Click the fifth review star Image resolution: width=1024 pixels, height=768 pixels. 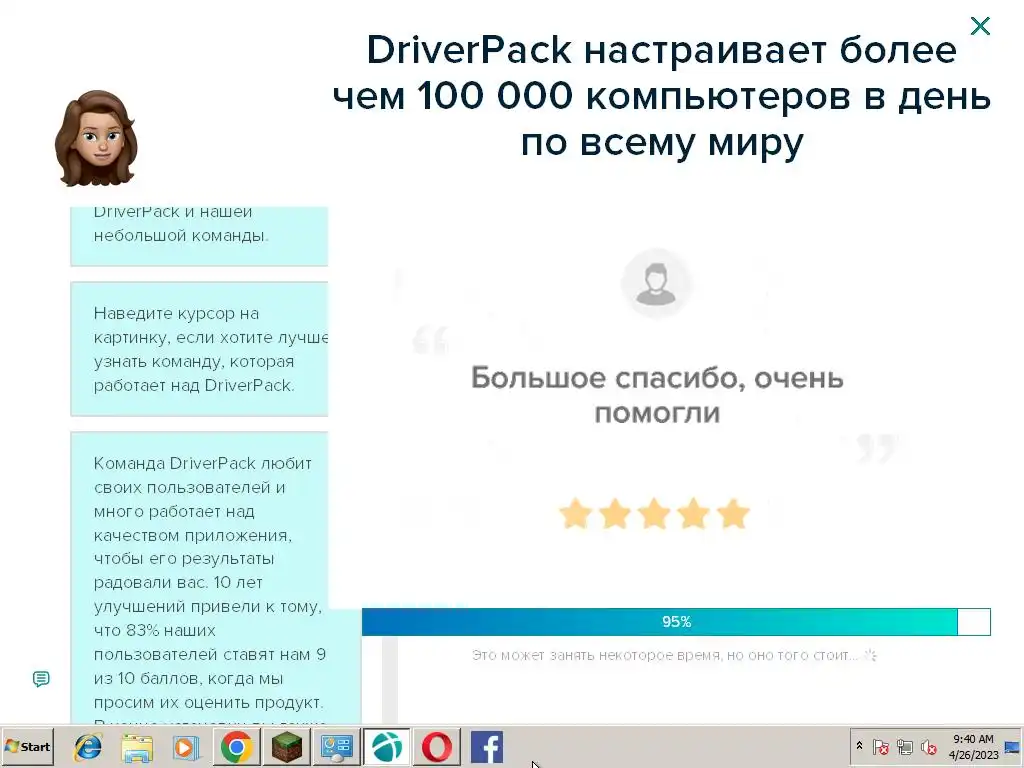coord(733,513)
